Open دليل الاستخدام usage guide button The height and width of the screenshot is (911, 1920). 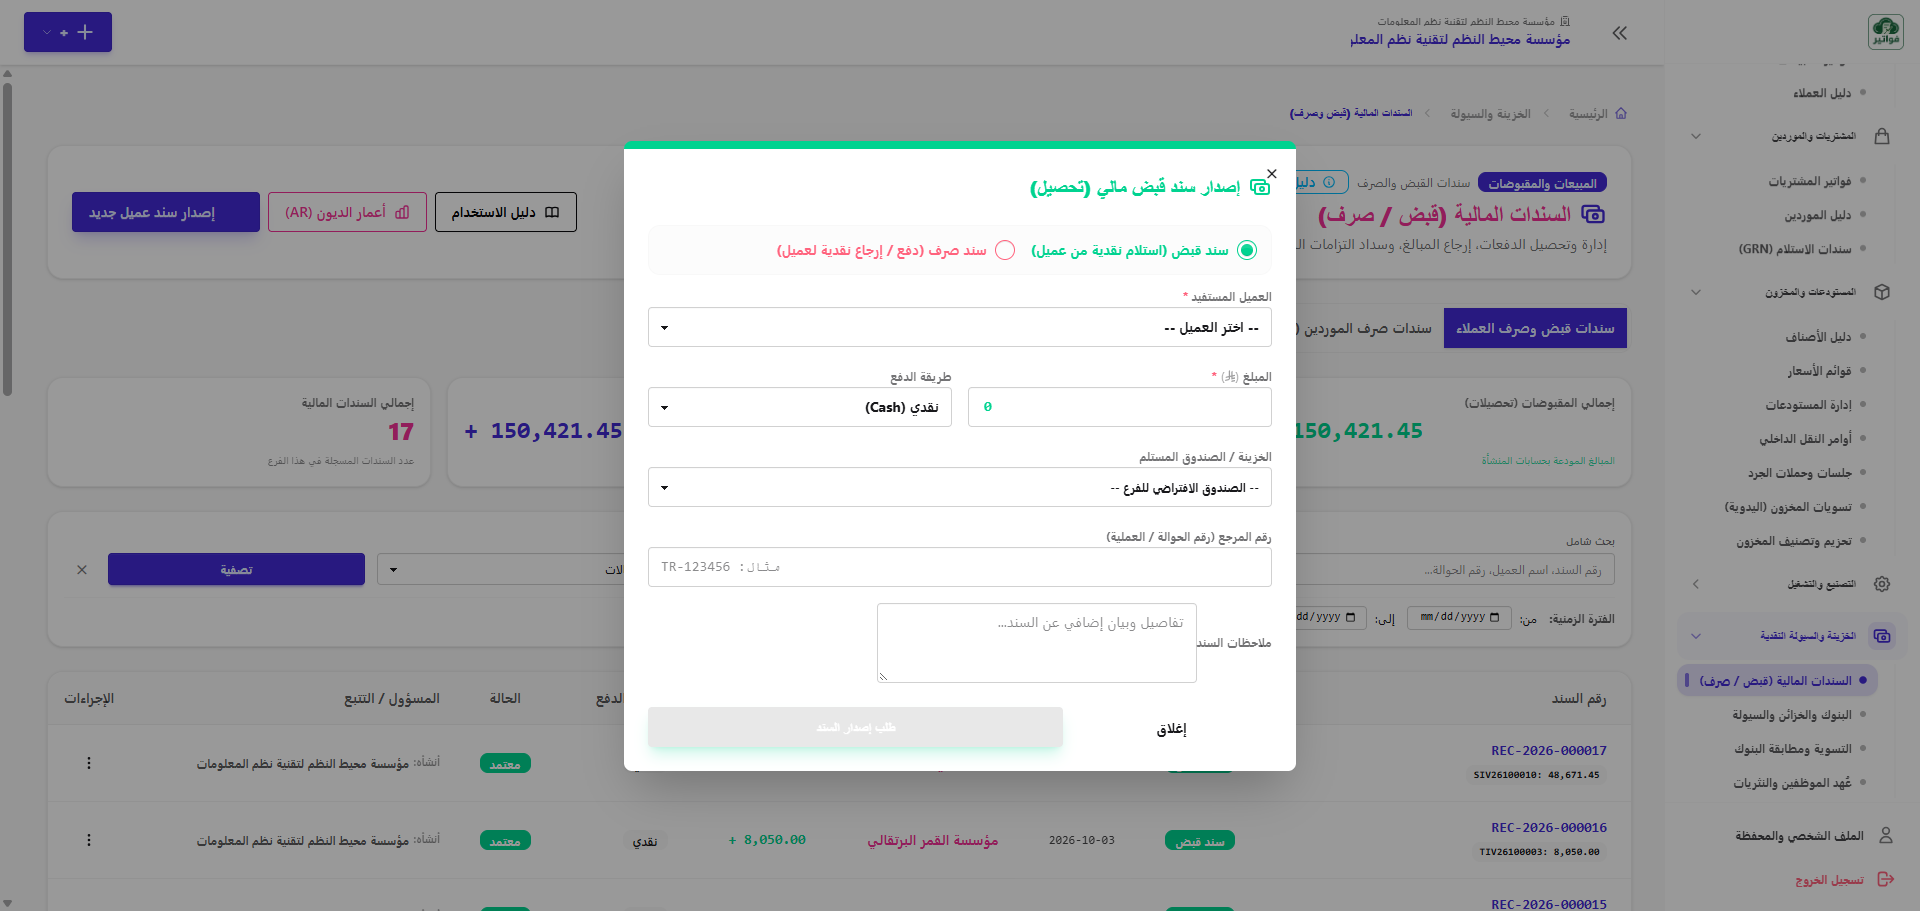[x=505, y=212]
